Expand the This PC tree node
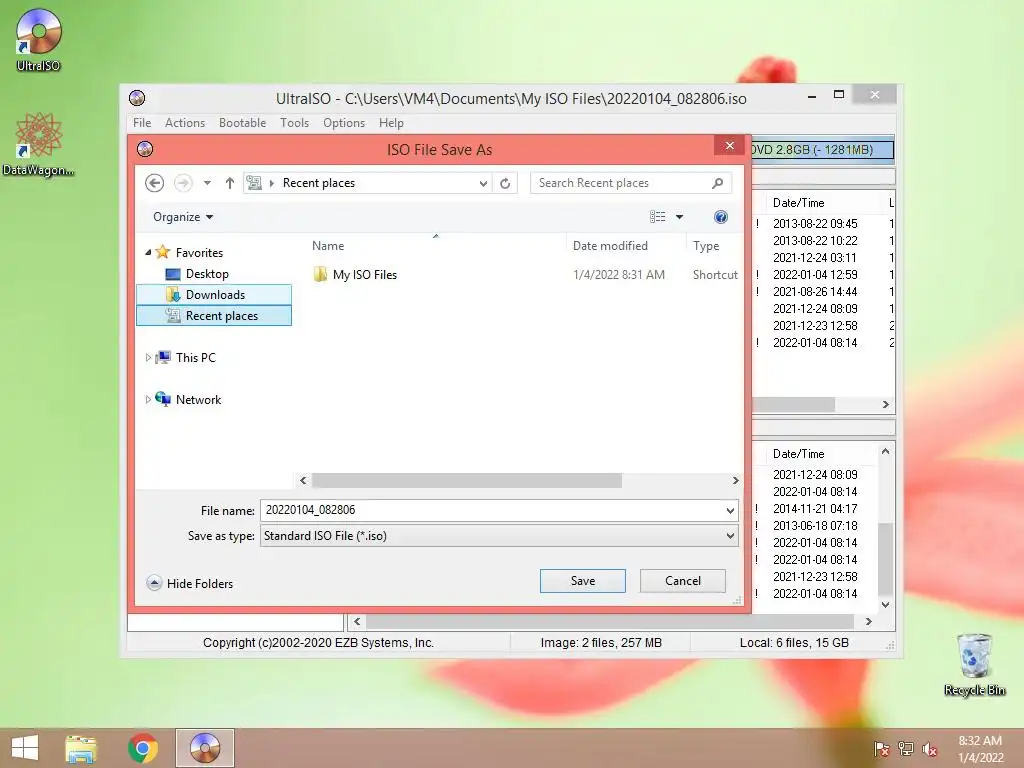Screen dimensions: 1024x768 [x=148, y=357]
